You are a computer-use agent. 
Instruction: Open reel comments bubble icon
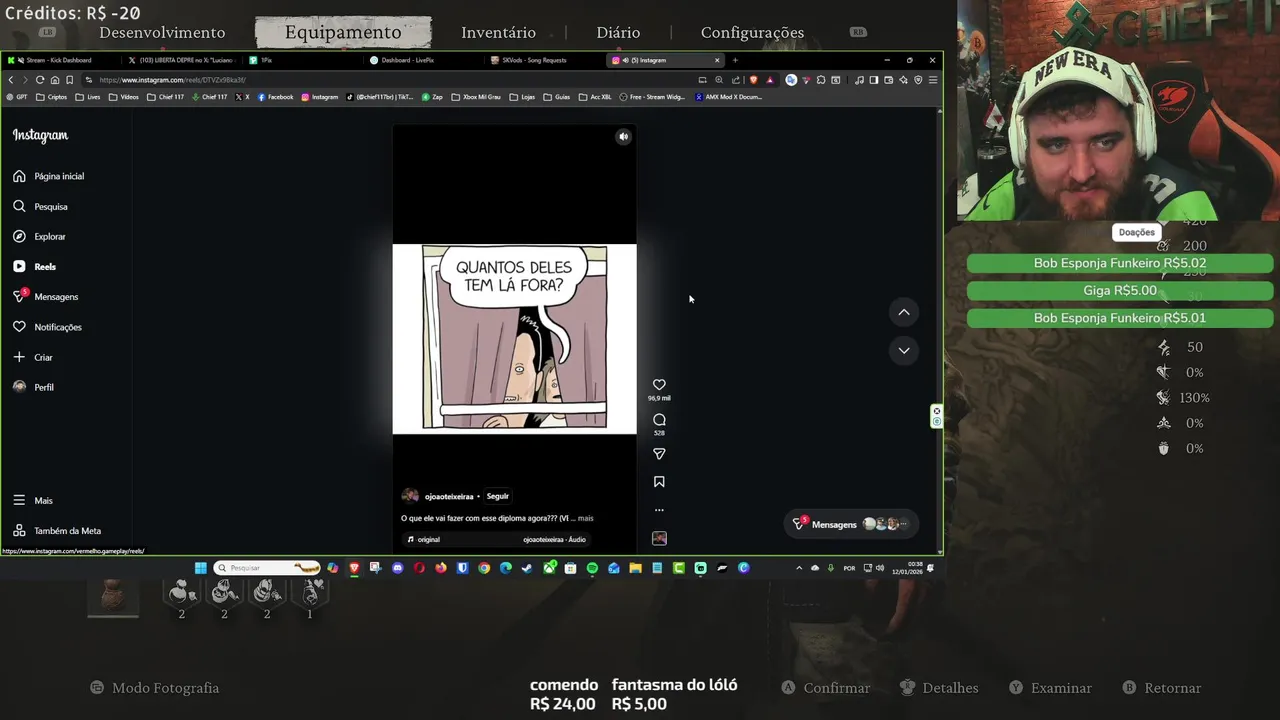(659, 420)
